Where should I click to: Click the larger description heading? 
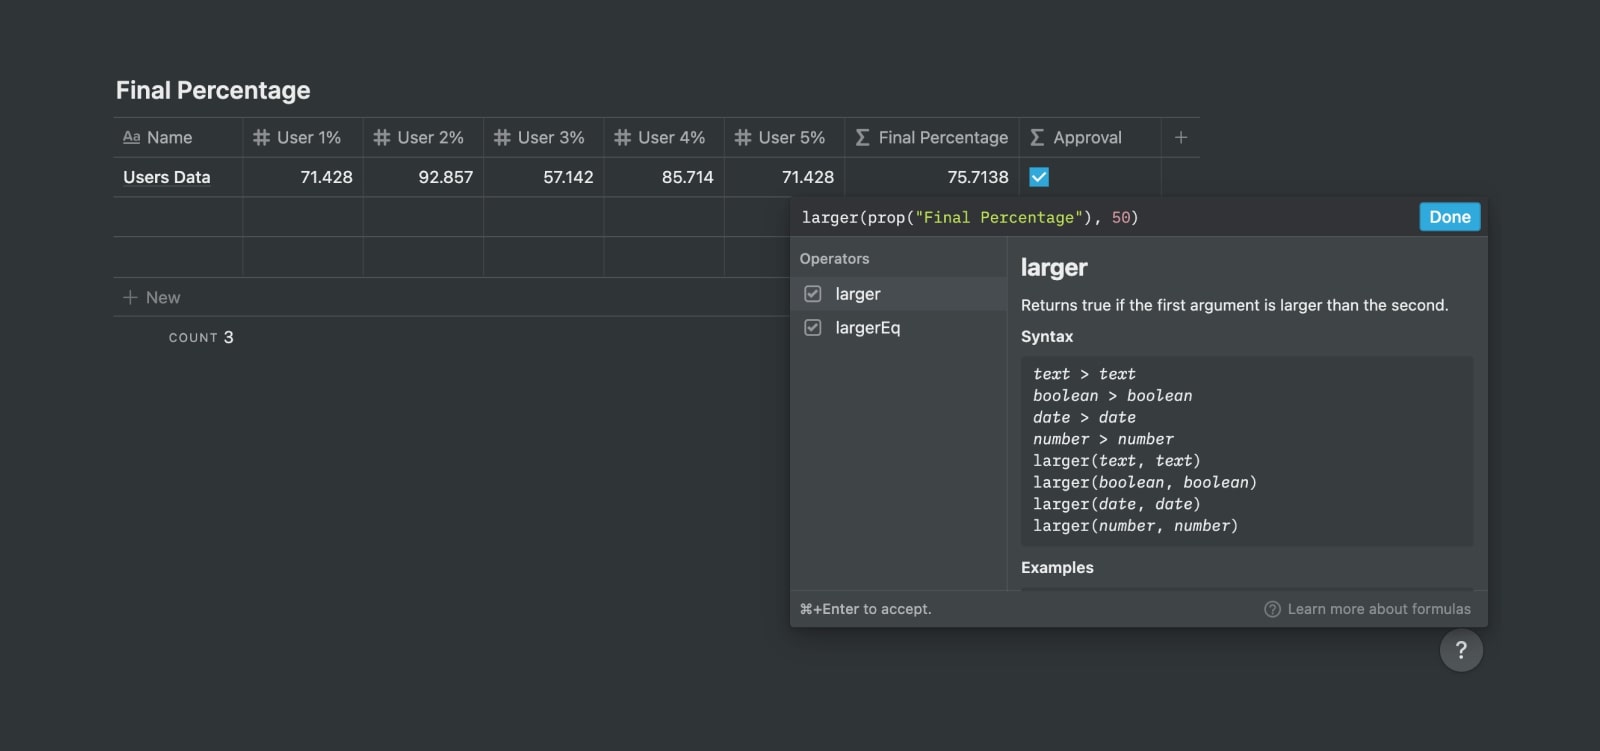[1054, 268]
